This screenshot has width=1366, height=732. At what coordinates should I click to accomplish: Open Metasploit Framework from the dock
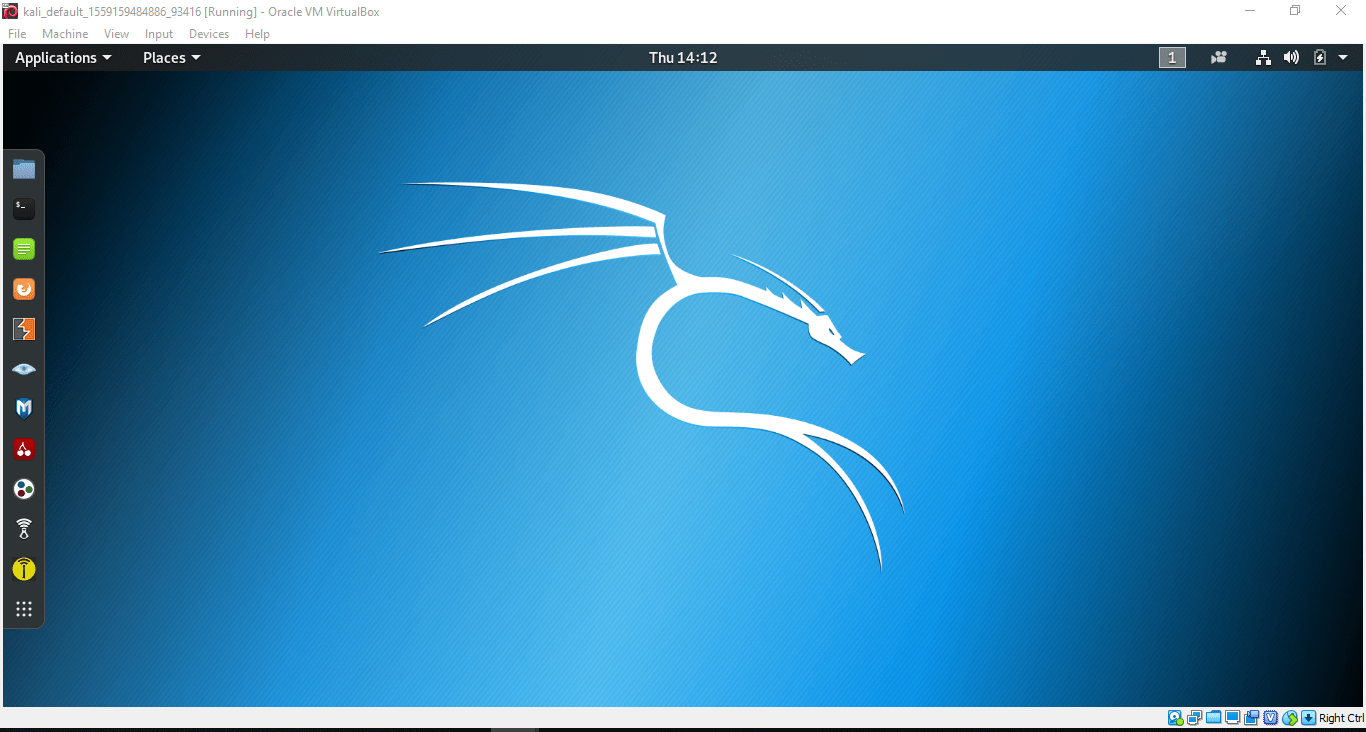(24, 409)
